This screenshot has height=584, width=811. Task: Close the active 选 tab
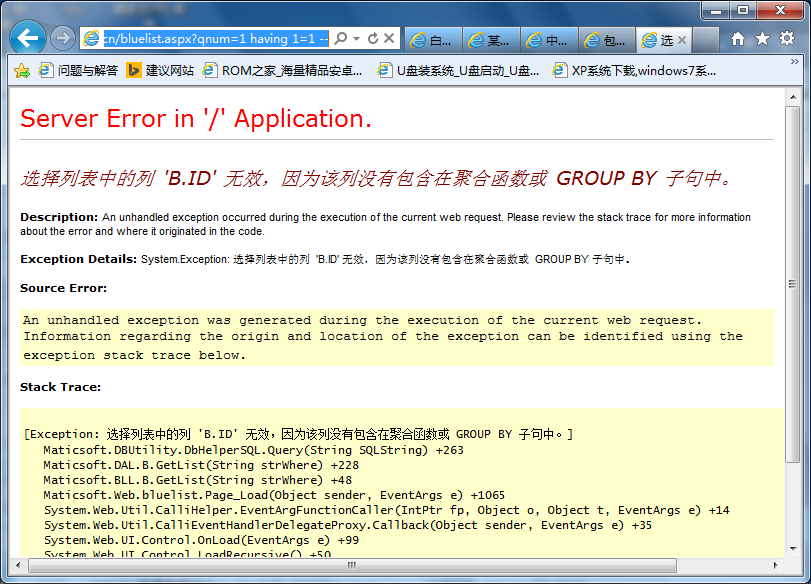[x=682, y=40]
